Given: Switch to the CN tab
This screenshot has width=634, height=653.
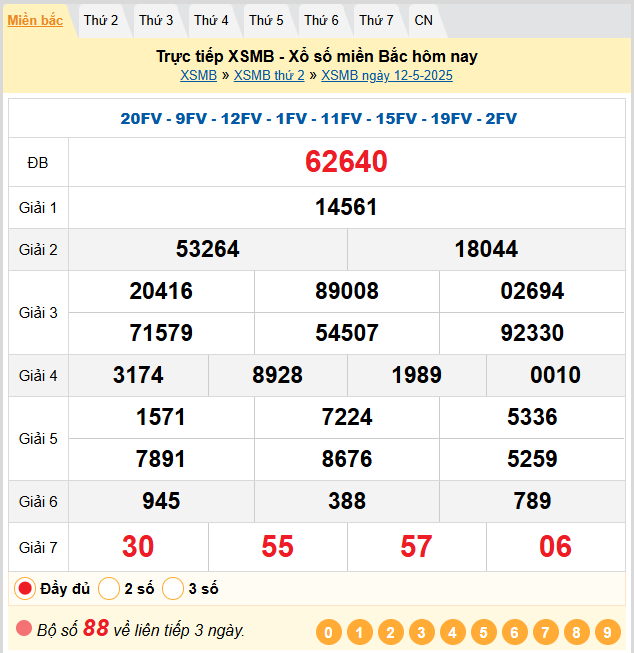Looking at the screenshot, I should [x=424, y=20].
